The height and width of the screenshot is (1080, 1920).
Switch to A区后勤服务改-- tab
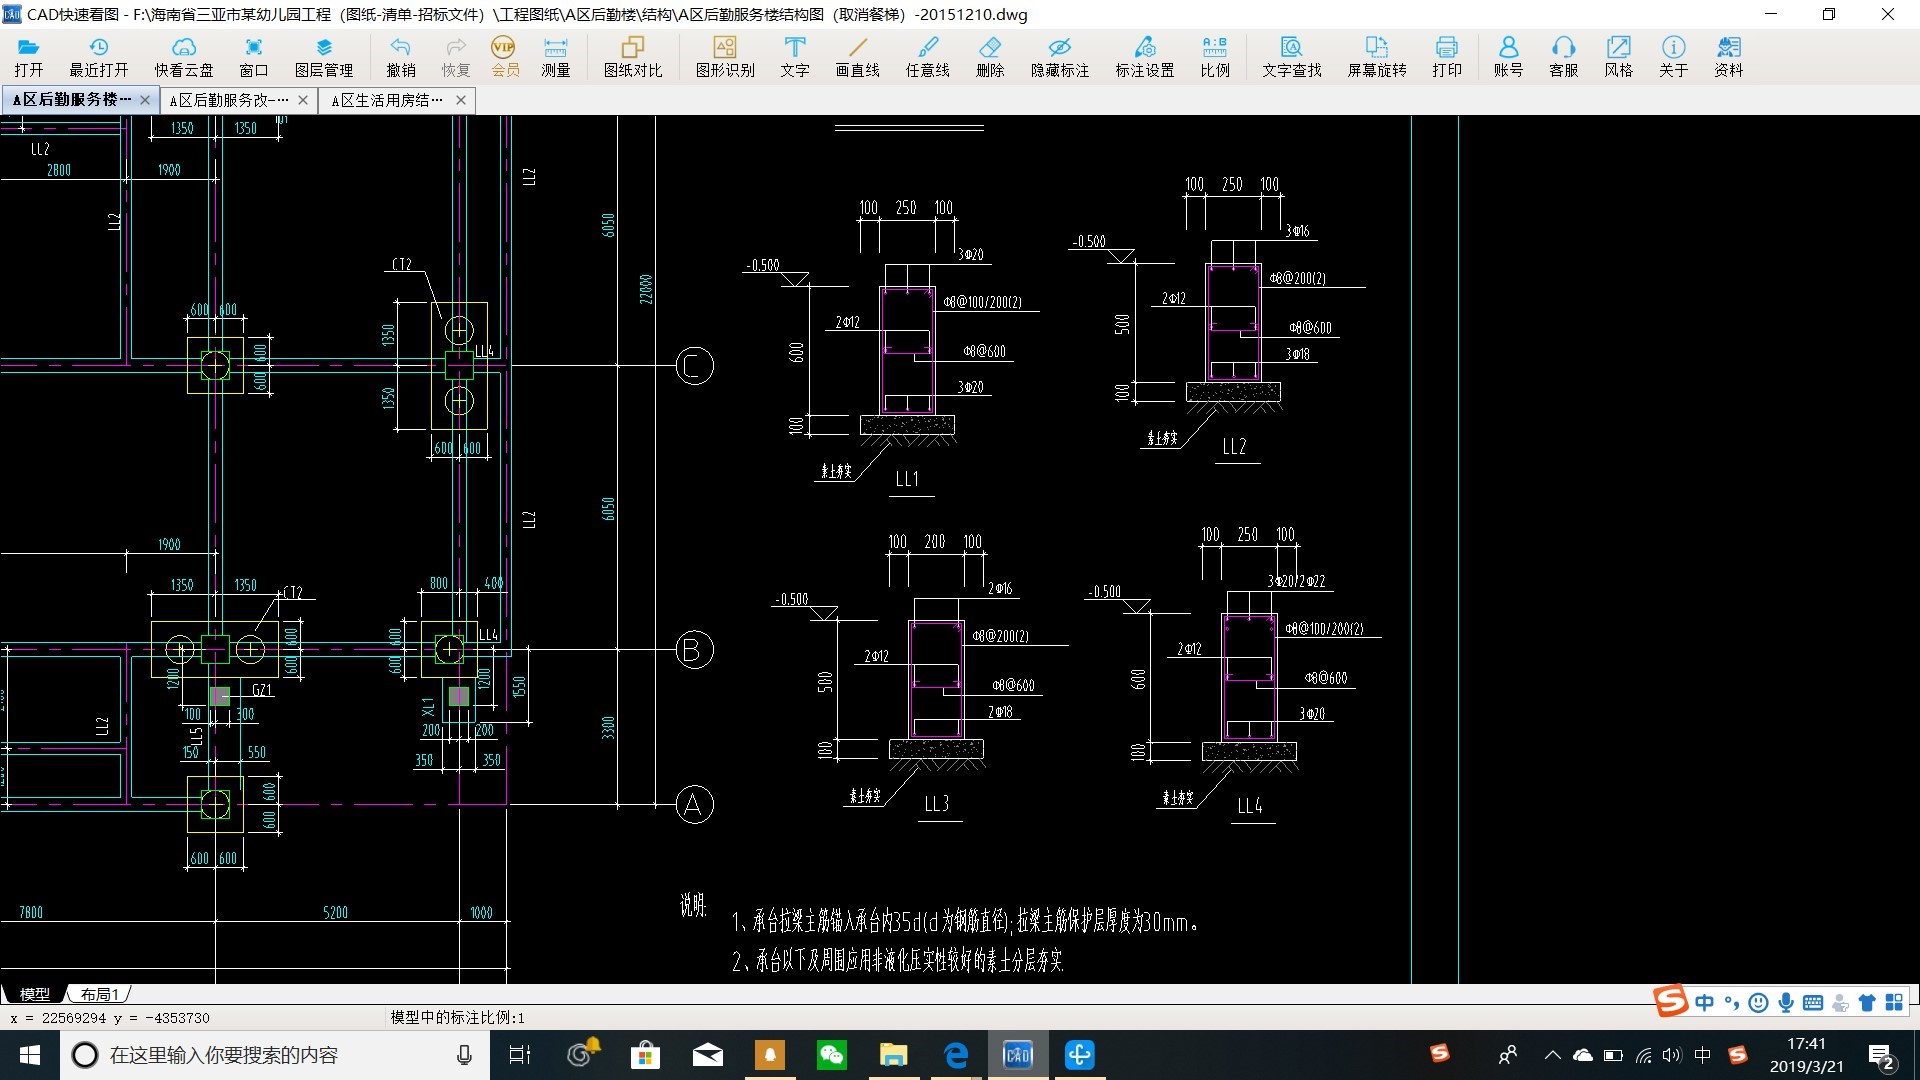225,99
